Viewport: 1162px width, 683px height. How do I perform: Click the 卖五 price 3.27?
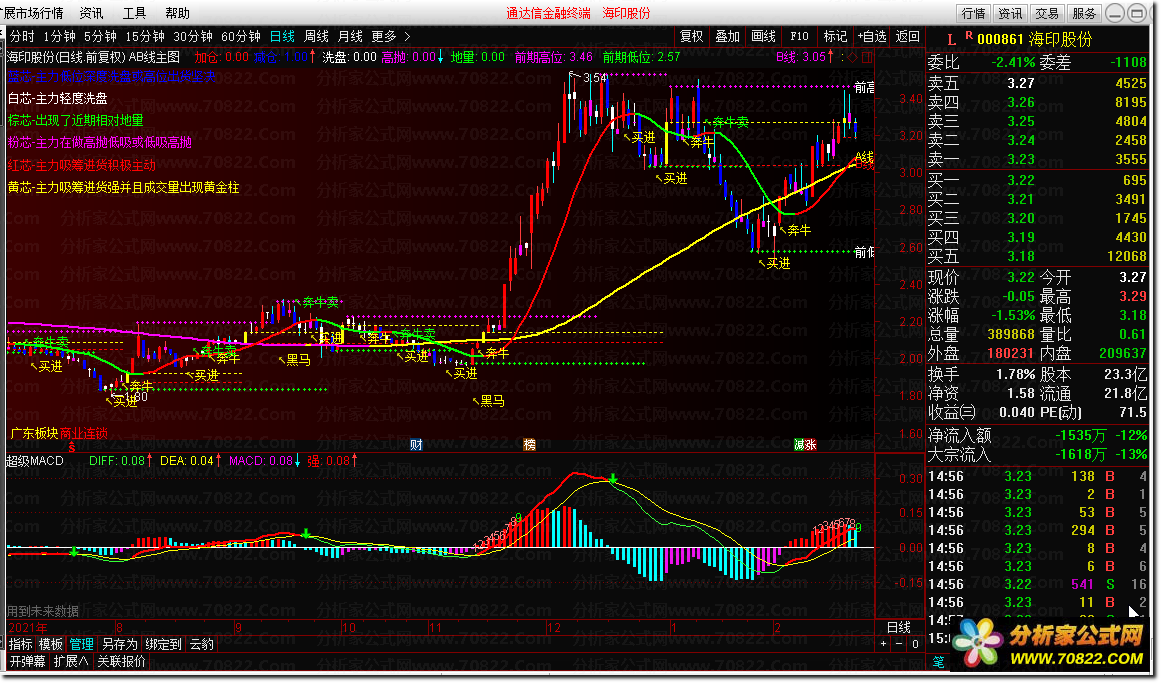coord(1021,83)
